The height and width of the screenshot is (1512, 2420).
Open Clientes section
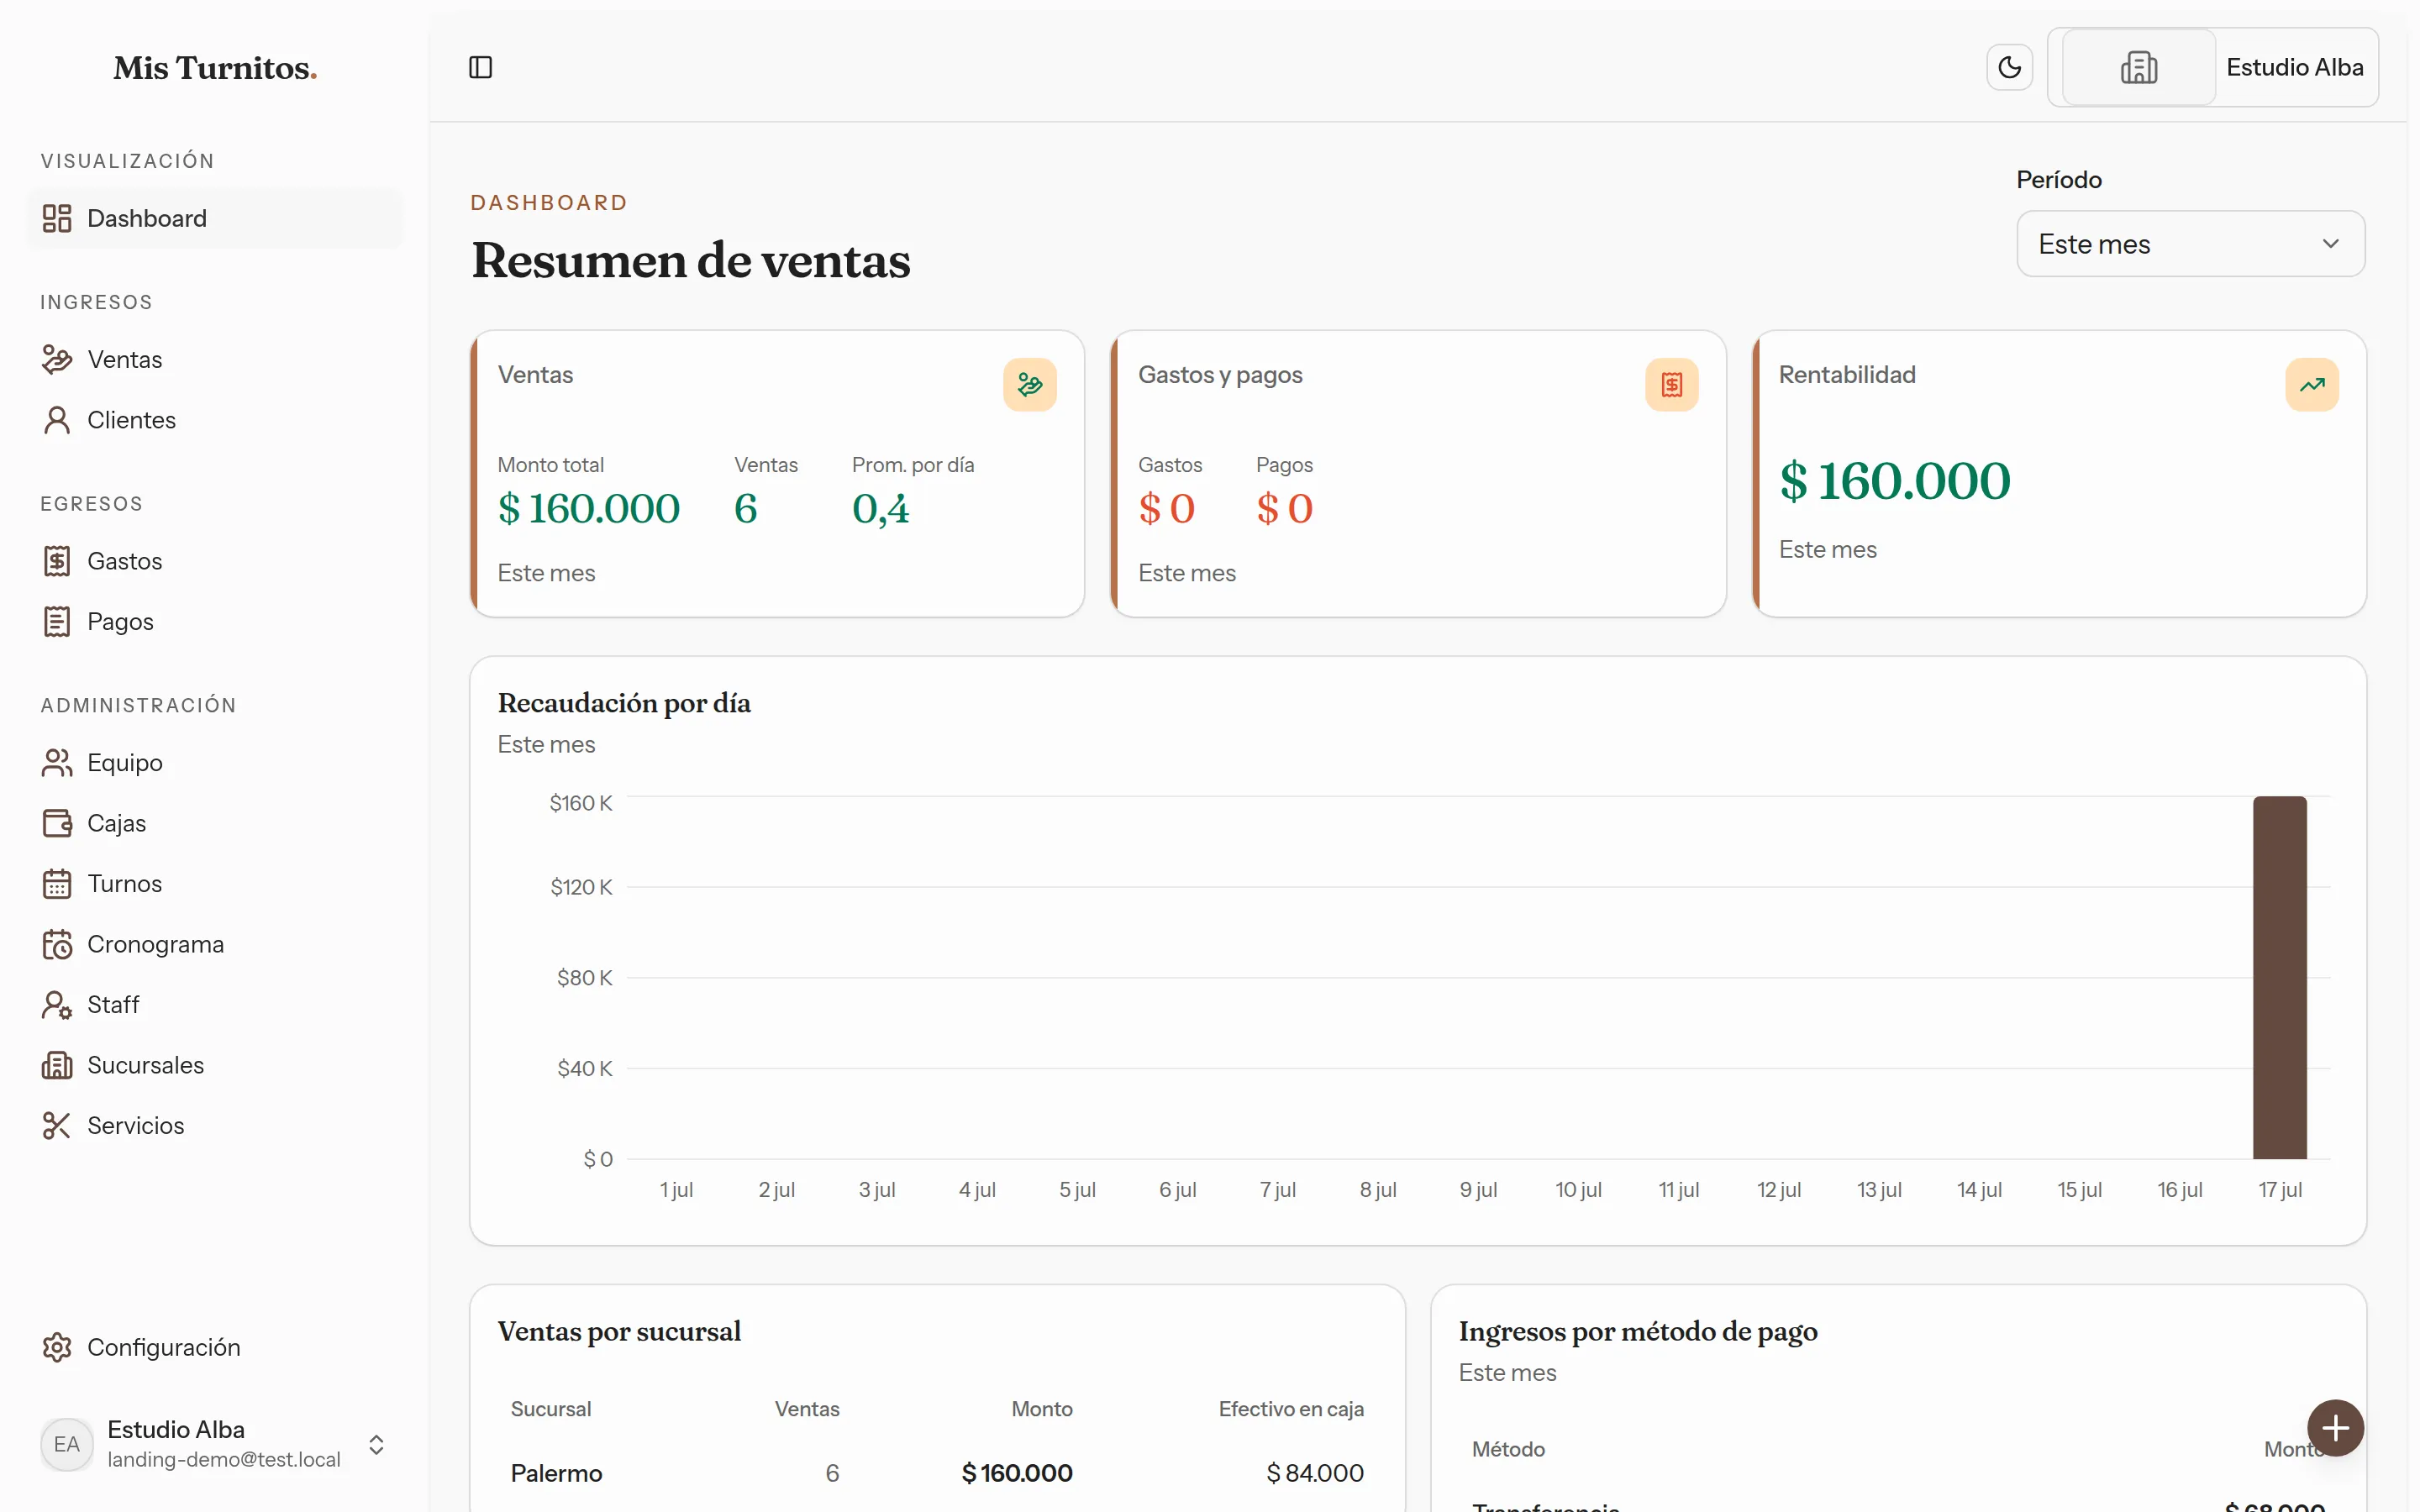point(216,420)
